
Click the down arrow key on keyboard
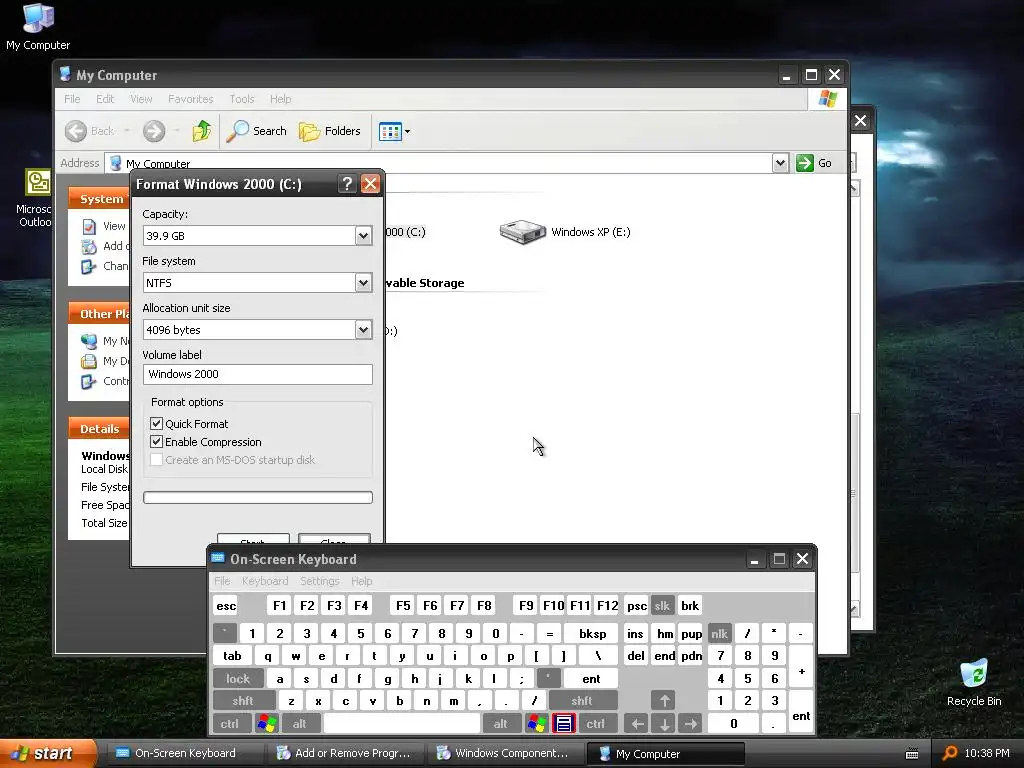664,724
